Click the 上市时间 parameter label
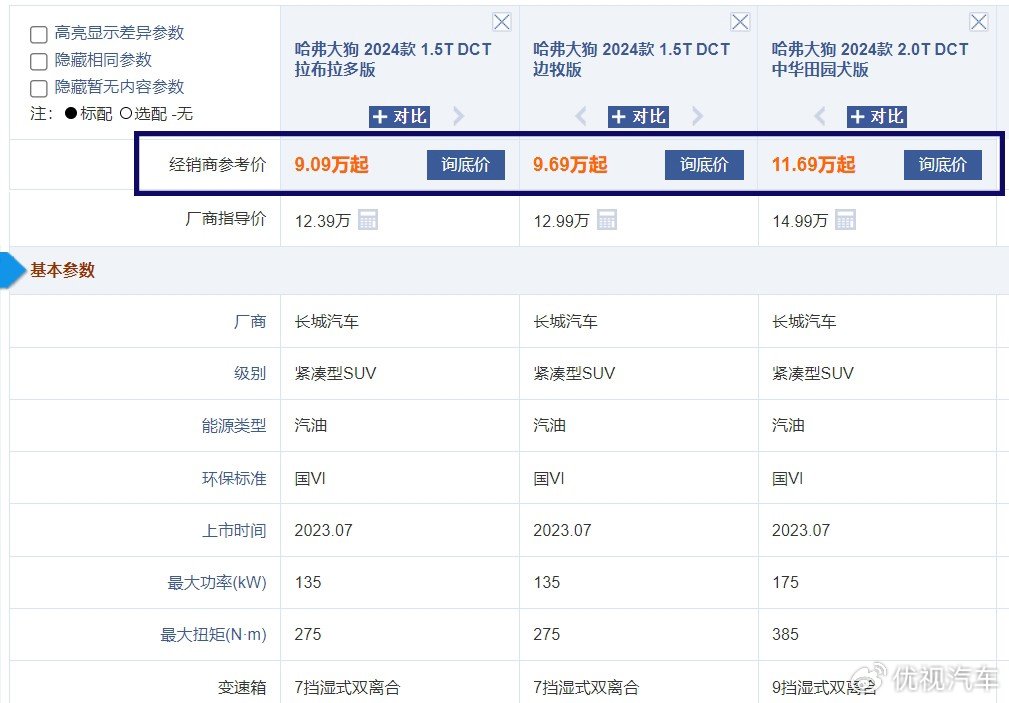The height and width of the screenshot is (703, 1009). (x=234, y=530)
